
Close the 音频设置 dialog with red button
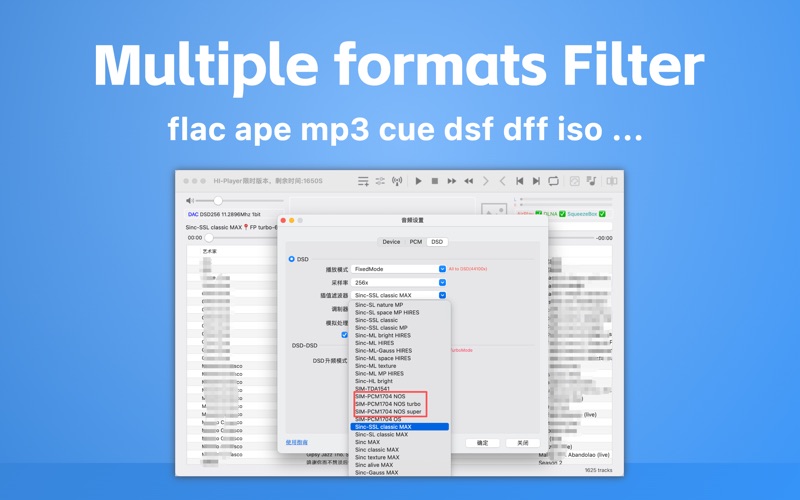coord(283,220)
